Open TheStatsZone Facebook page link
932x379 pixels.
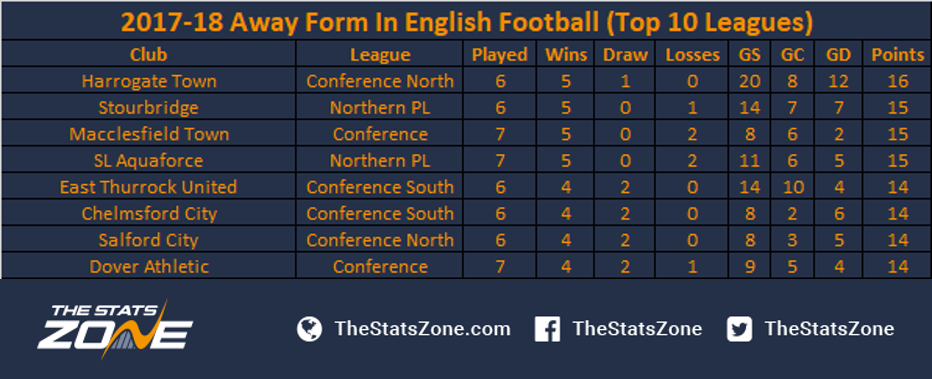(x=637, y=329)
